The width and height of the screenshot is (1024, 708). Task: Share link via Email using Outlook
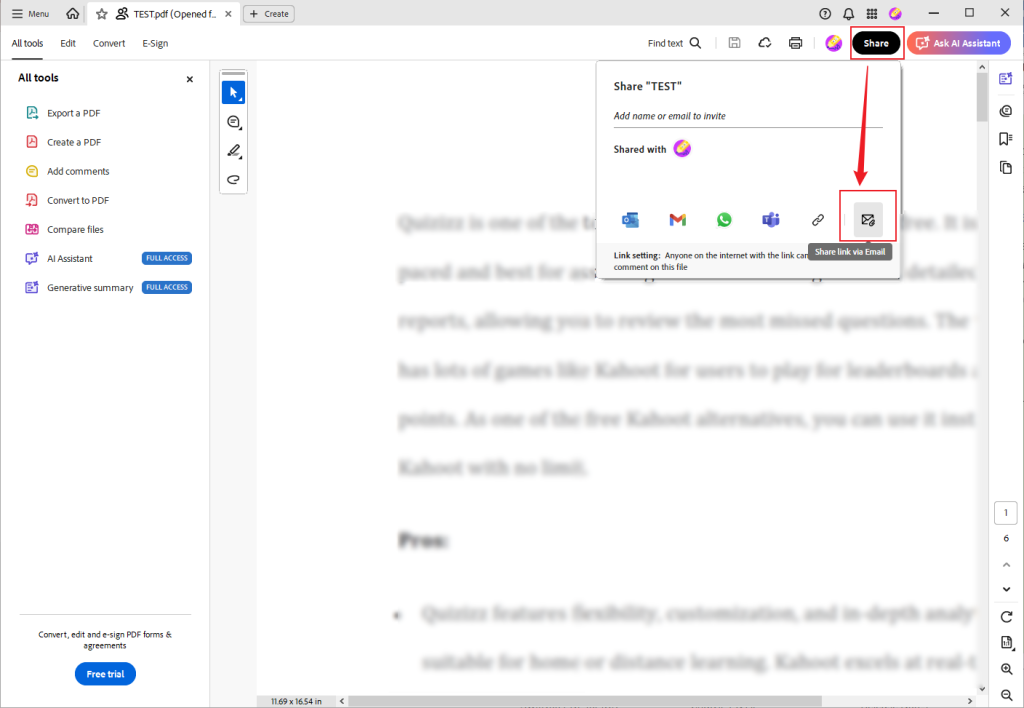(630, 219)
